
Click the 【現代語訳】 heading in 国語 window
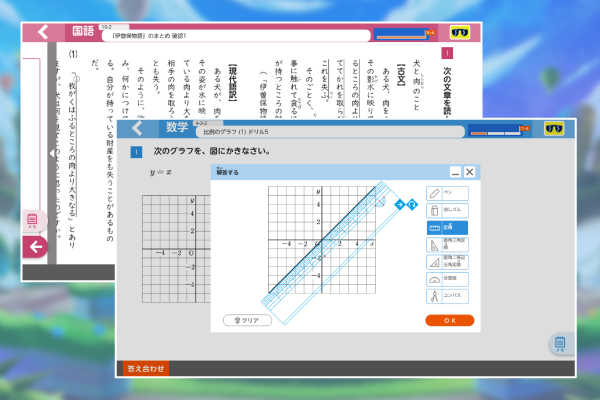232,83
